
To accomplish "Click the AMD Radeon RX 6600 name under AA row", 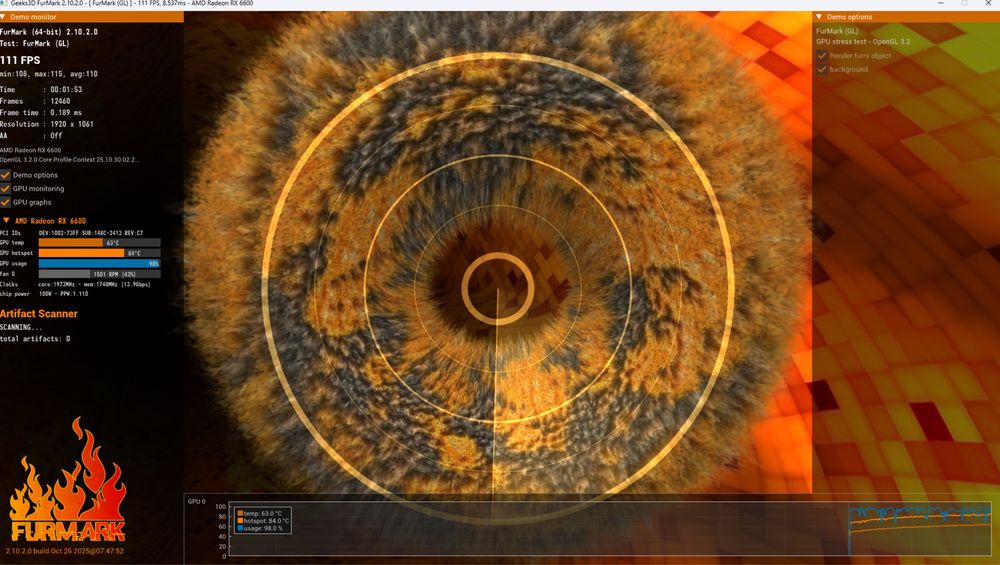I will coord(31,150).
